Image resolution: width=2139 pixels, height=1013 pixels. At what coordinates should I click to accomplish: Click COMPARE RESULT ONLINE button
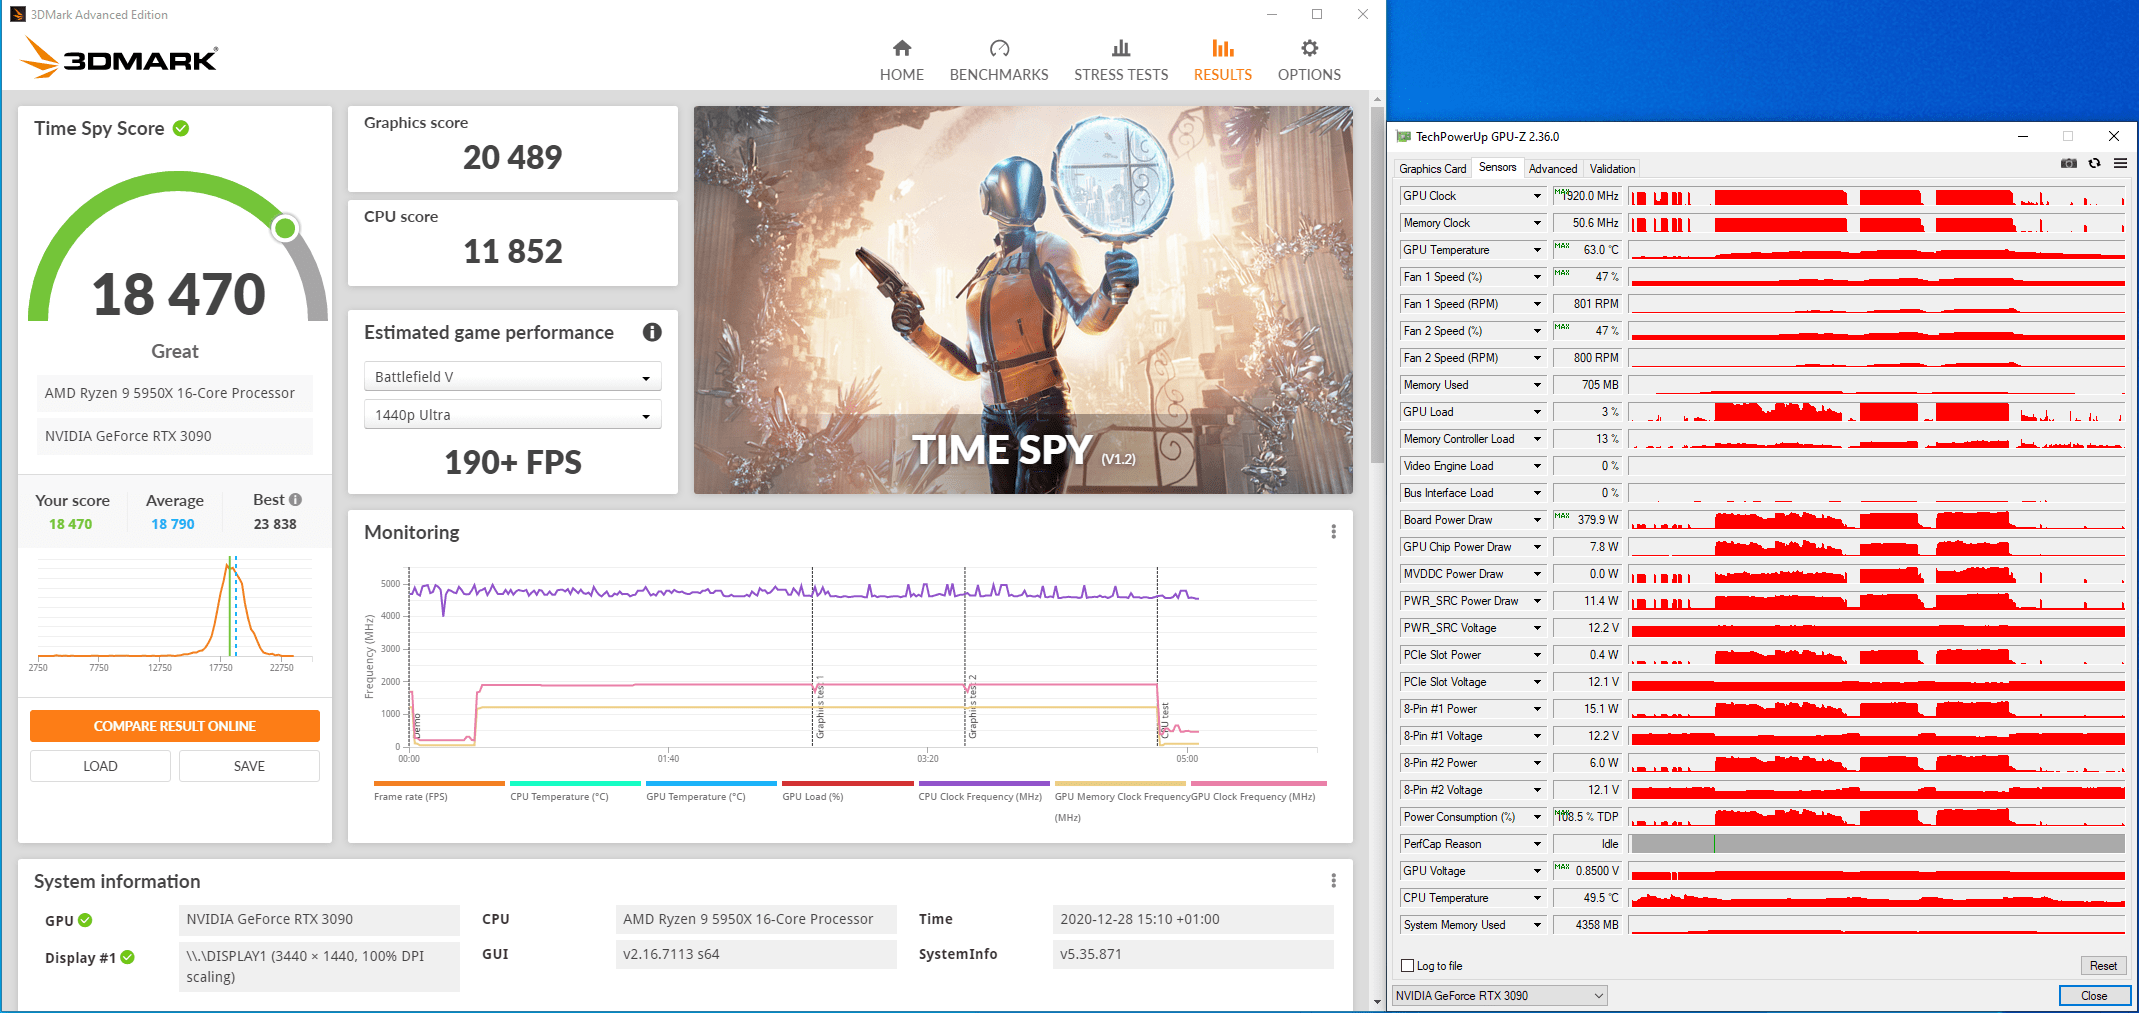[x=175, y=726]
